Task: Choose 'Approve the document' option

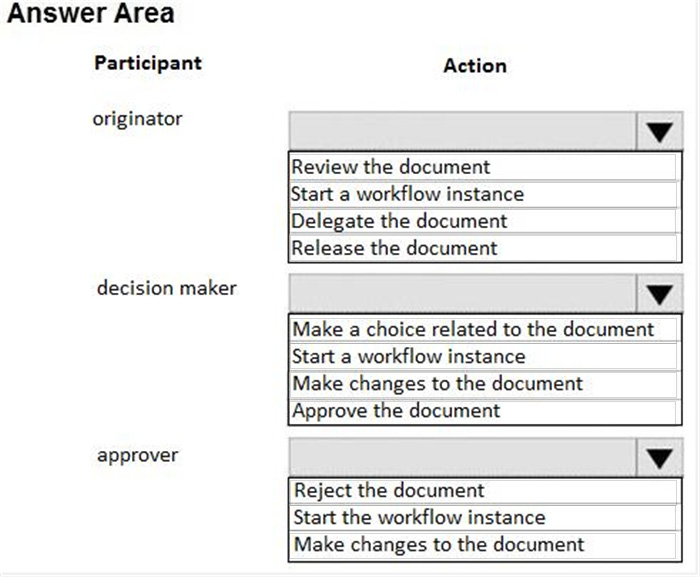Action: coord(483,411)
